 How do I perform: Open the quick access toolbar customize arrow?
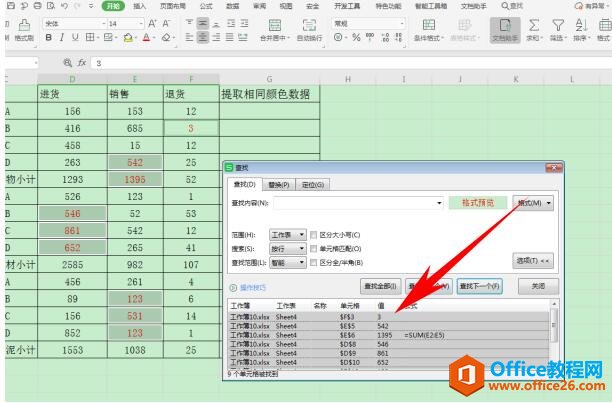click(x=91, y=6)
